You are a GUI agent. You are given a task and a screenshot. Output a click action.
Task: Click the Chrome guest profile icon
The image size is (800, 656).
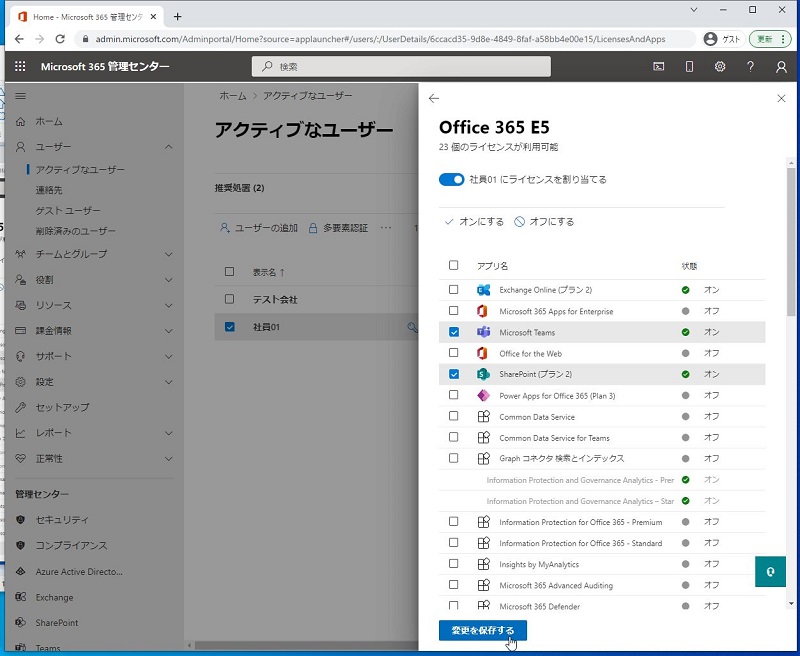click(710, 39)
